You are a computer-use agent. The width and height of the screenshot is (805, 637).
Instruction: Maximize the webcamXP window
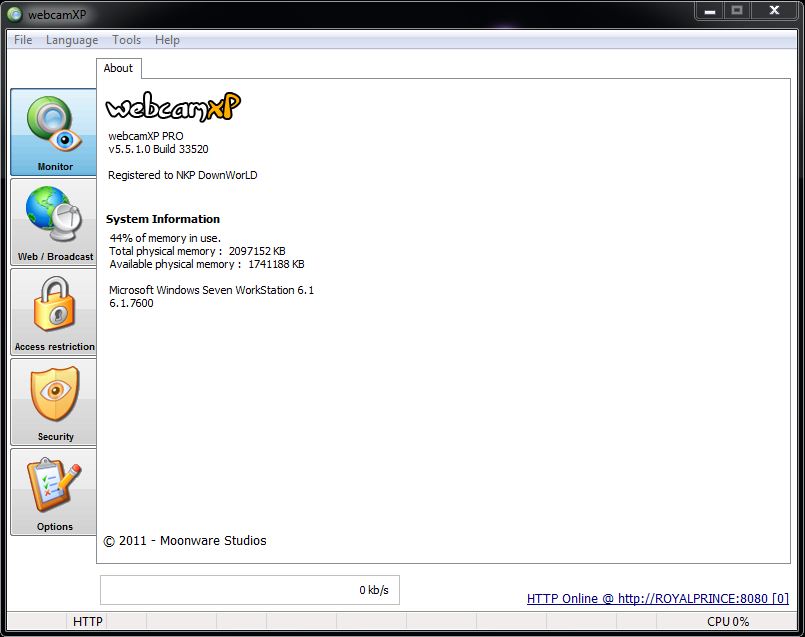pyautogui.click(x=737, y=11)
